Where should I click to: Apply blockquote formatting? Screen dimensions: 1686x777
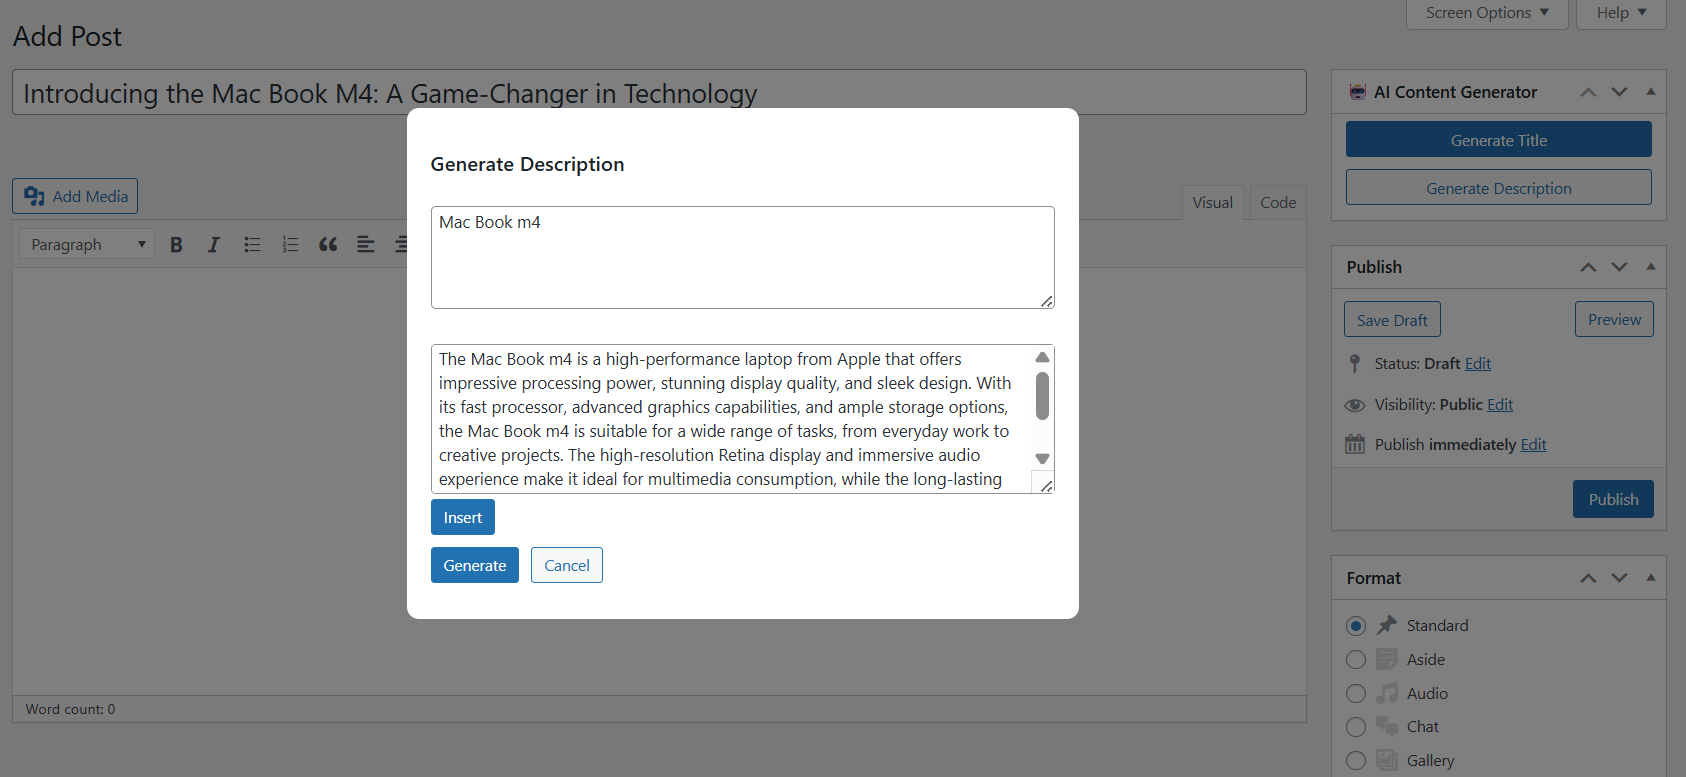(x=328, y=245)
